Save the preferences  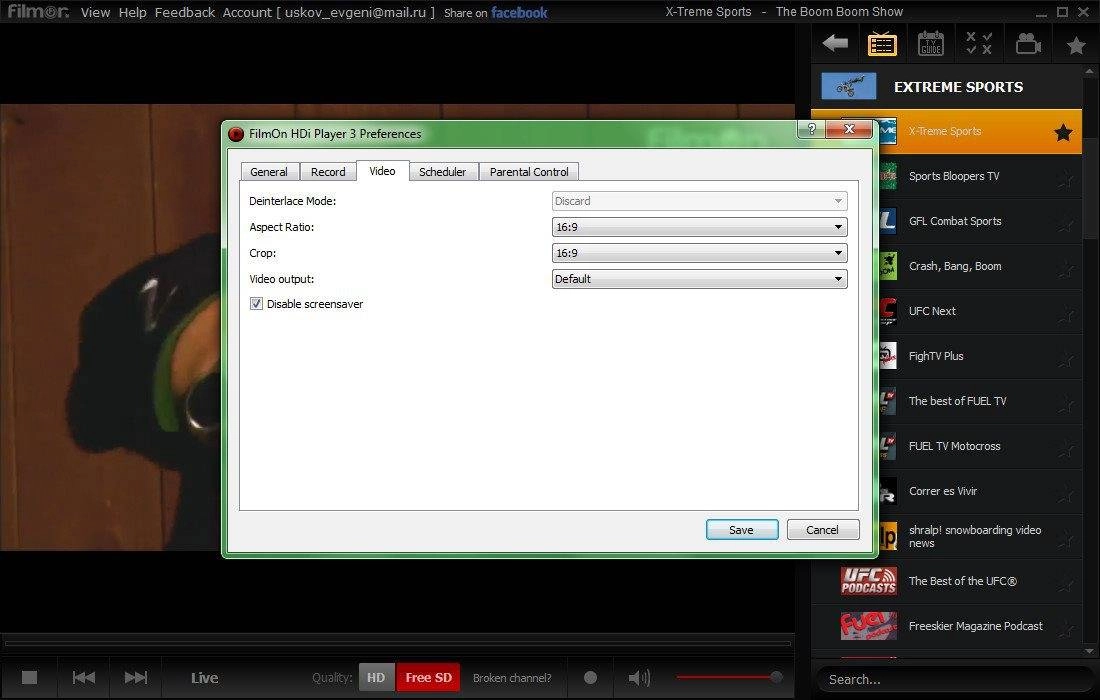[742, 530]
